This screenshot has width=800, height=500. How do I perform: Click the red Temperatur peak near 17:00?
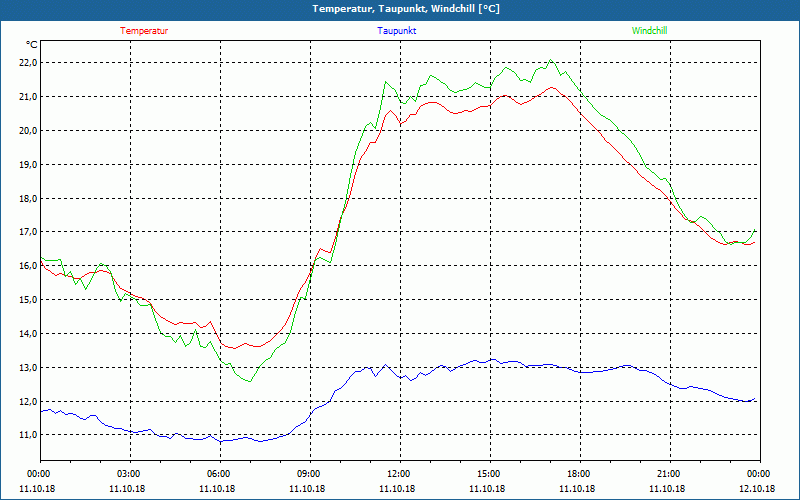551,88
